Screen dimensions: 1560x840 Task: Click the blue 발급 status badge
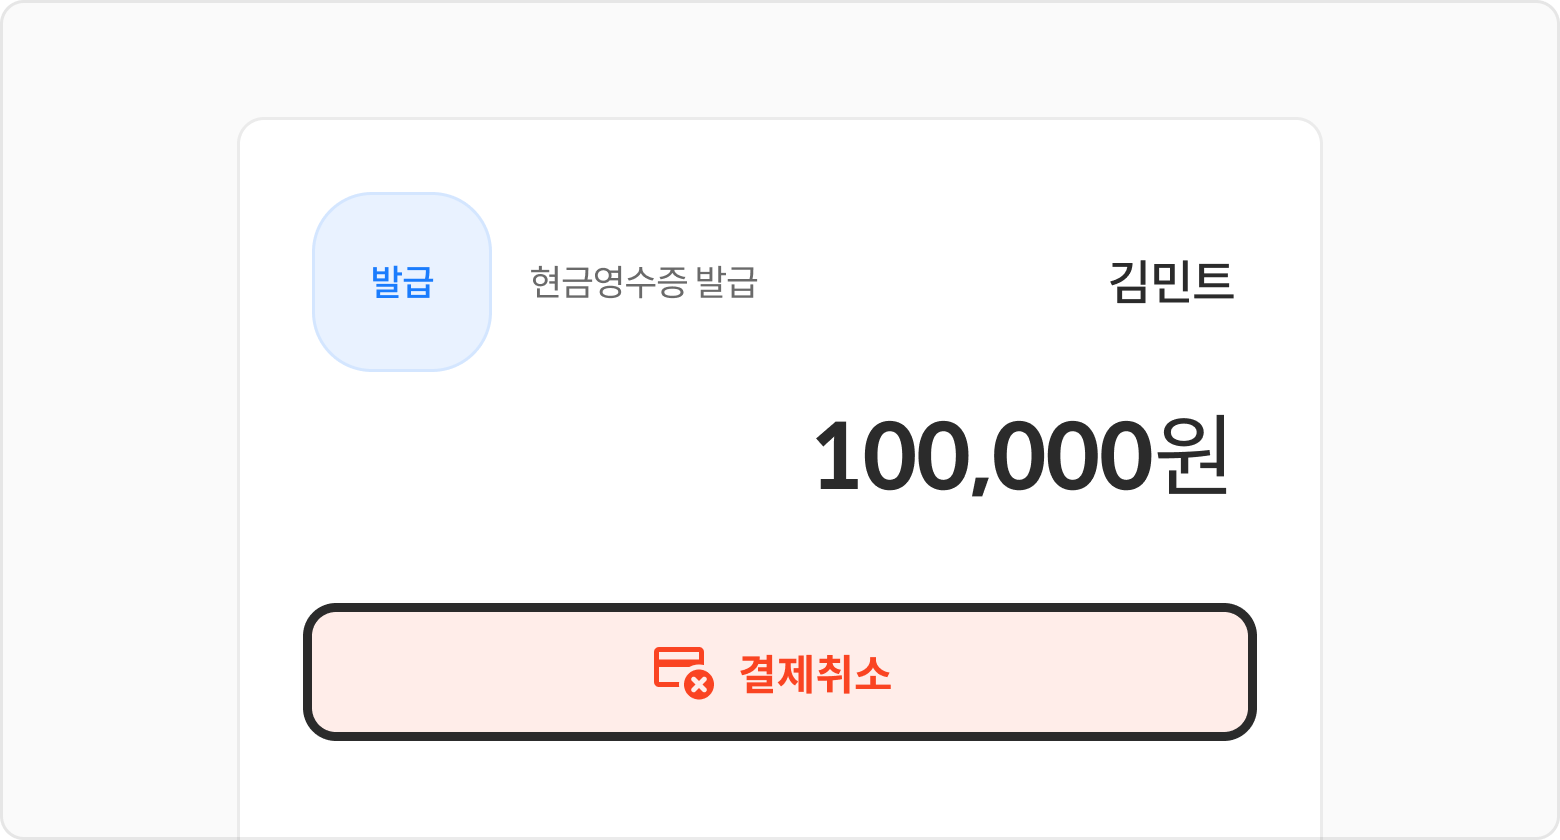point(402,282)
